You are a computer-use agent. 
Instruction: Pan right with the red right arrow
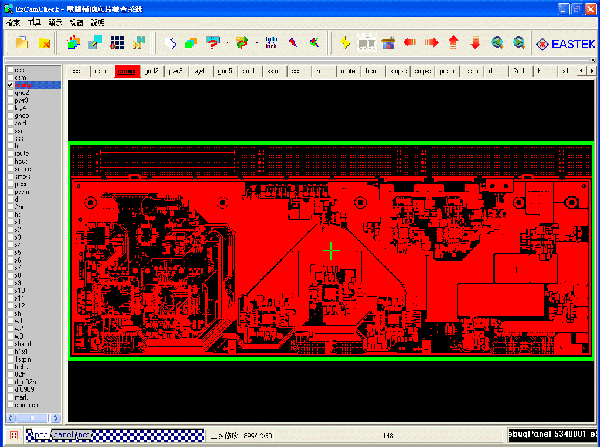click(432, 42)
